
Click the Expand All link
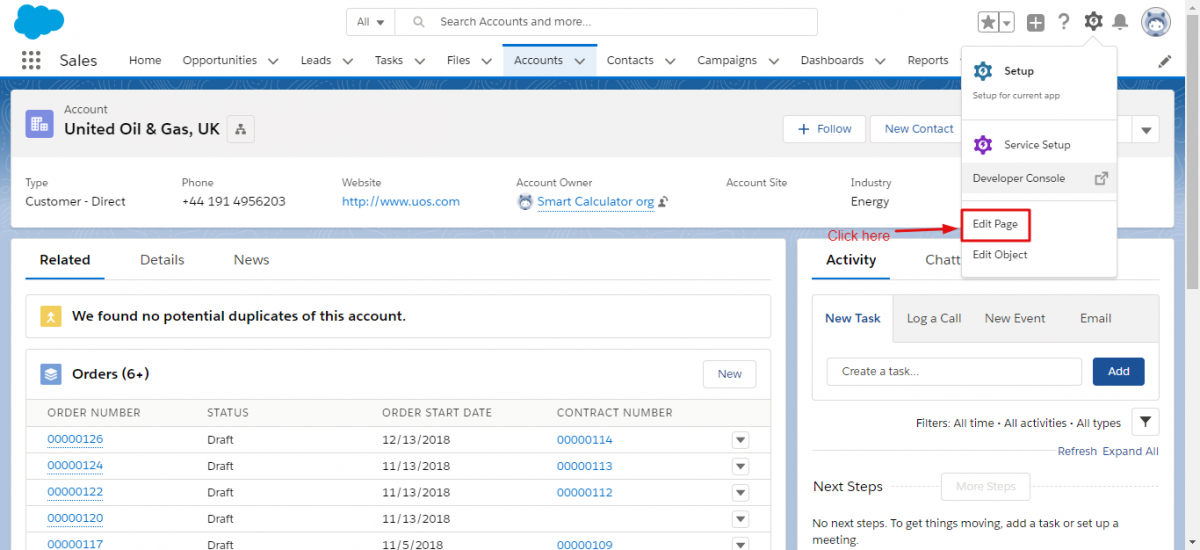1130,451
